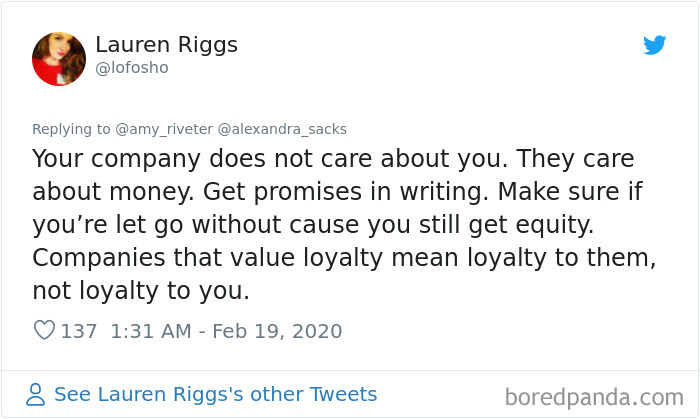Click the Lauren Riggs display name
The width and height of the screenshot is (700, 419).
(166, 45)
